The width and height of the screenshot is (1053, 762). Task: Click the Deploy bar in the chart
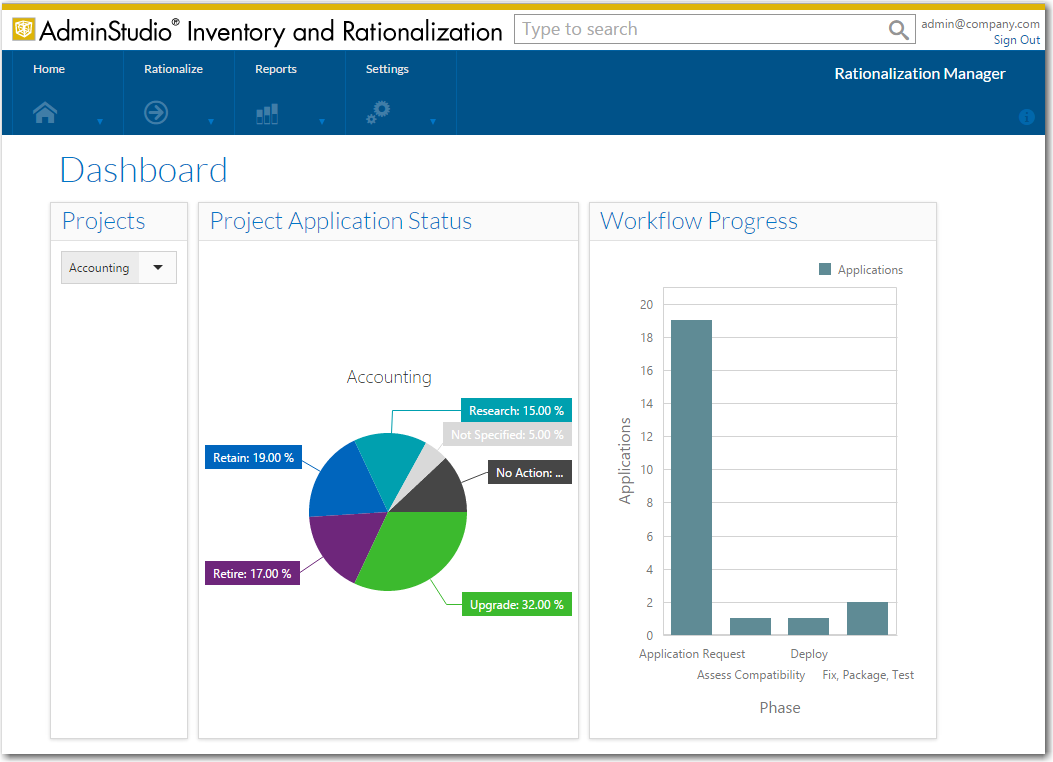pyautogui.click(x=808, y=626)
